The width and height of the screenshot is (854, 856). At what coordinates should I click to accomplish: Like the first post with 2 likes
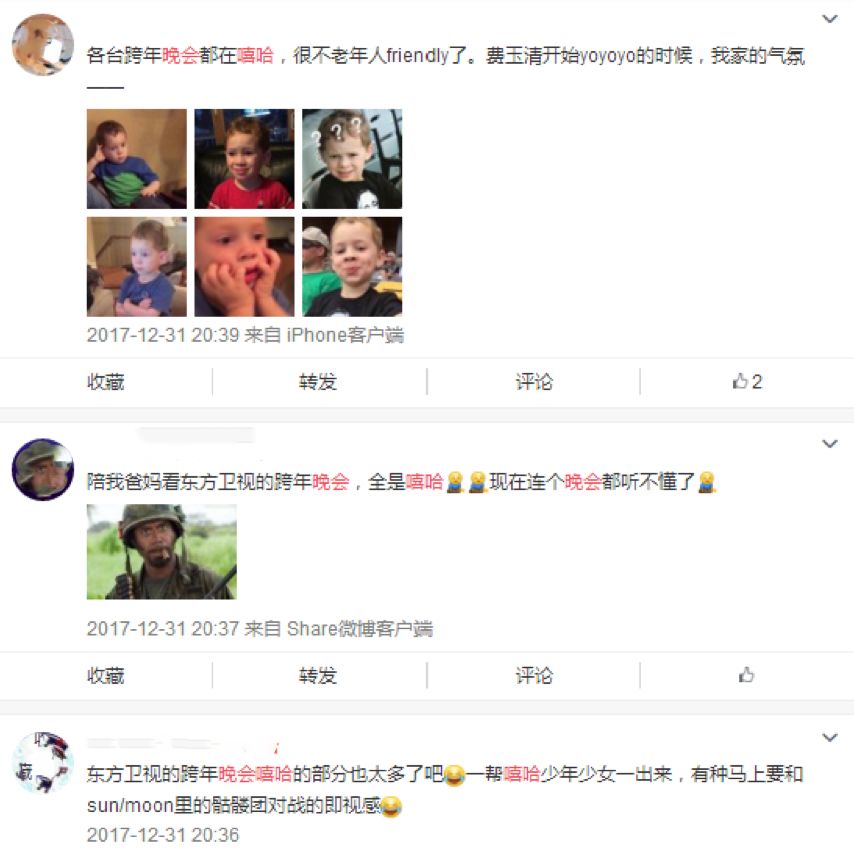click(747, 382)
